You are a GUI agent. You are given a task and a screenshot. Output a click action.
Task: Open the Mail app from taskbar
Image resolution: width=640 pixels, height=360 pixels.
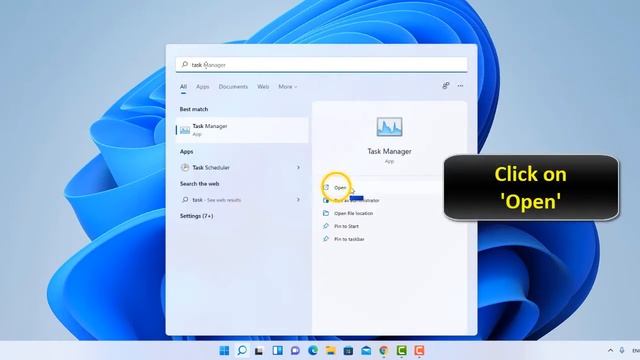[x=366, y=350]
